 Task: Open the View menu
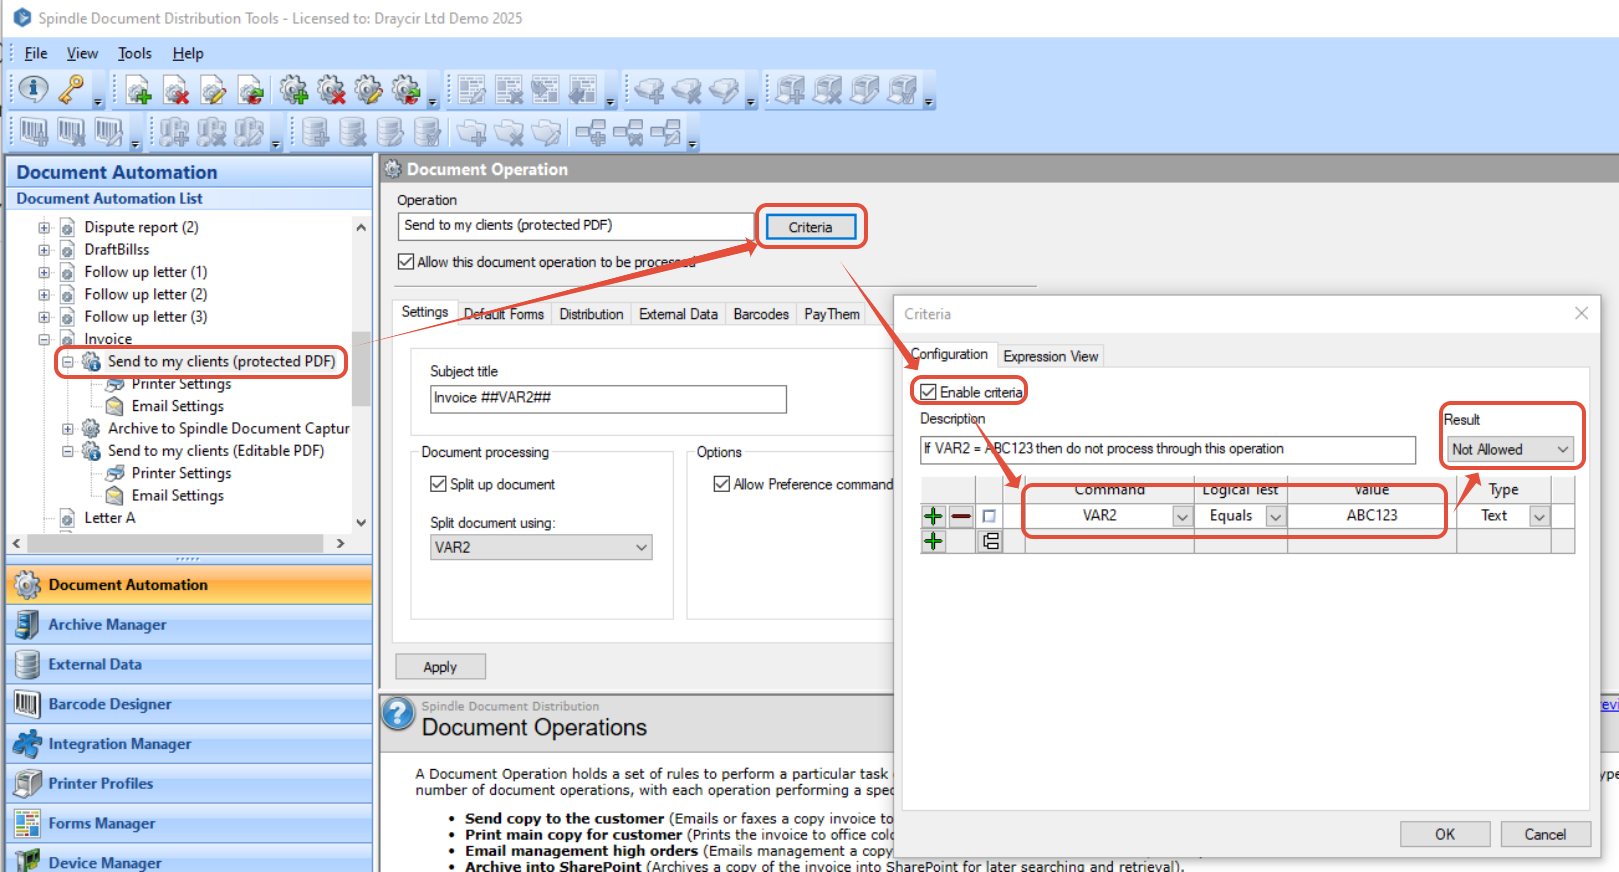[82, 54]
